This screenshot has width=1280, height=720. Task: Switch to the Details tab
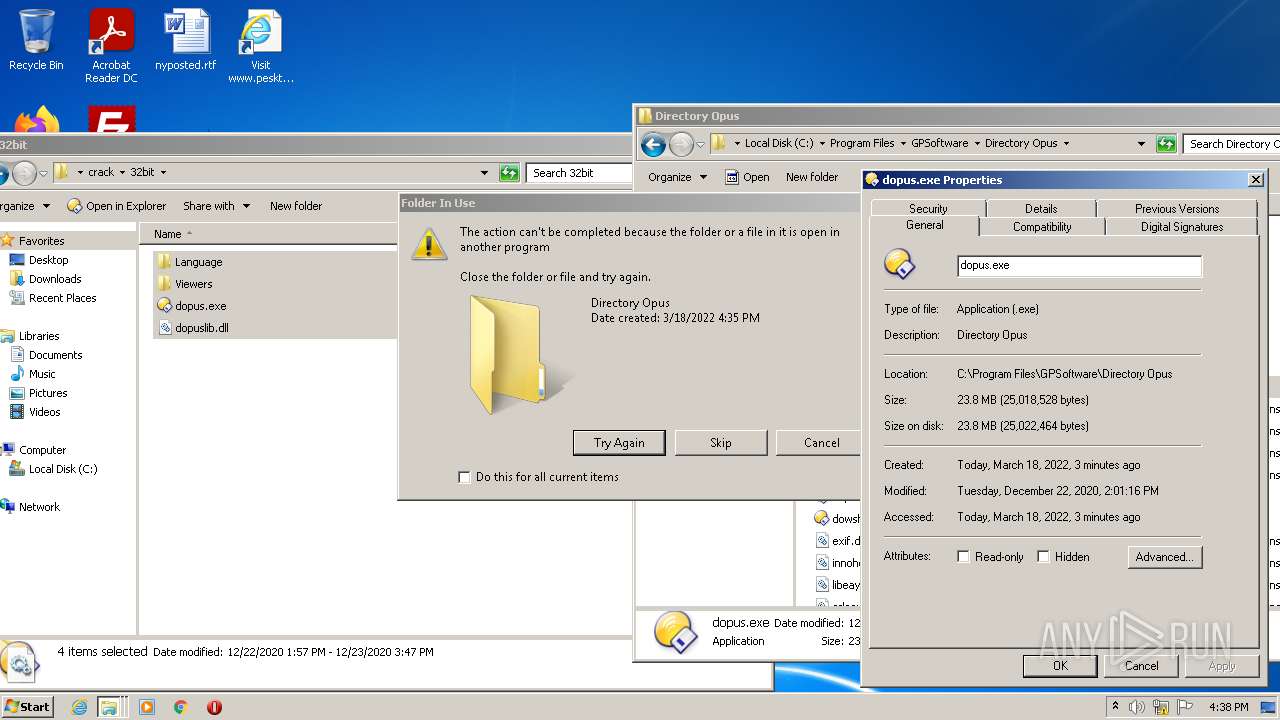pyautogui.click(x=1041, y=209)
